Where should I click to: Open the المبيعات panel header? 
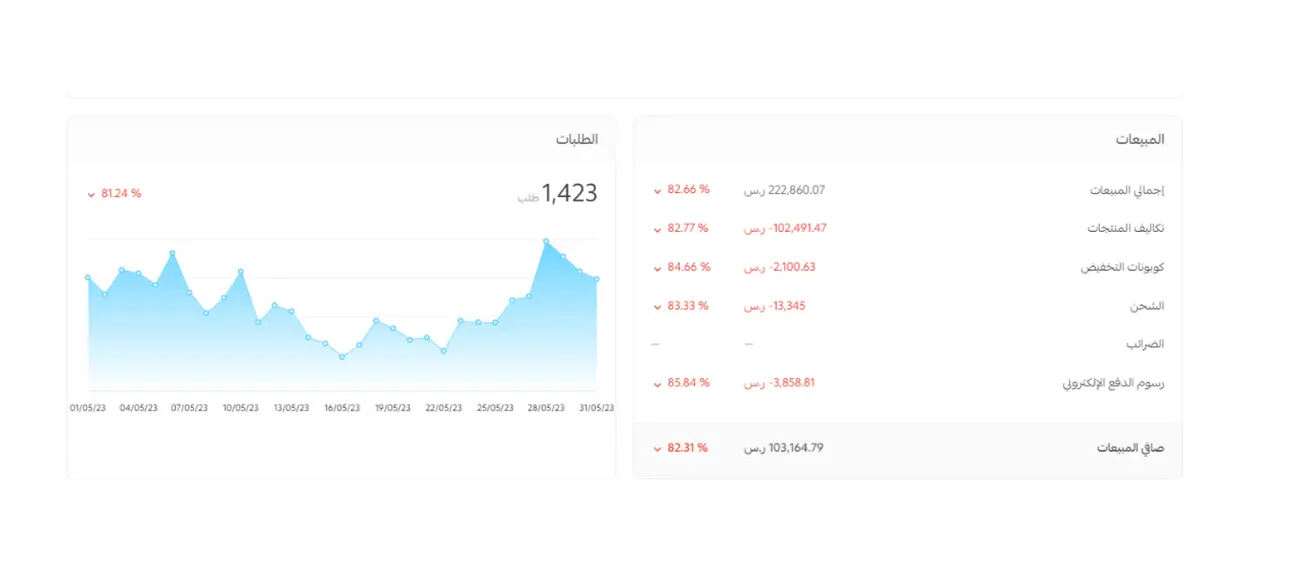point(1140,140)
